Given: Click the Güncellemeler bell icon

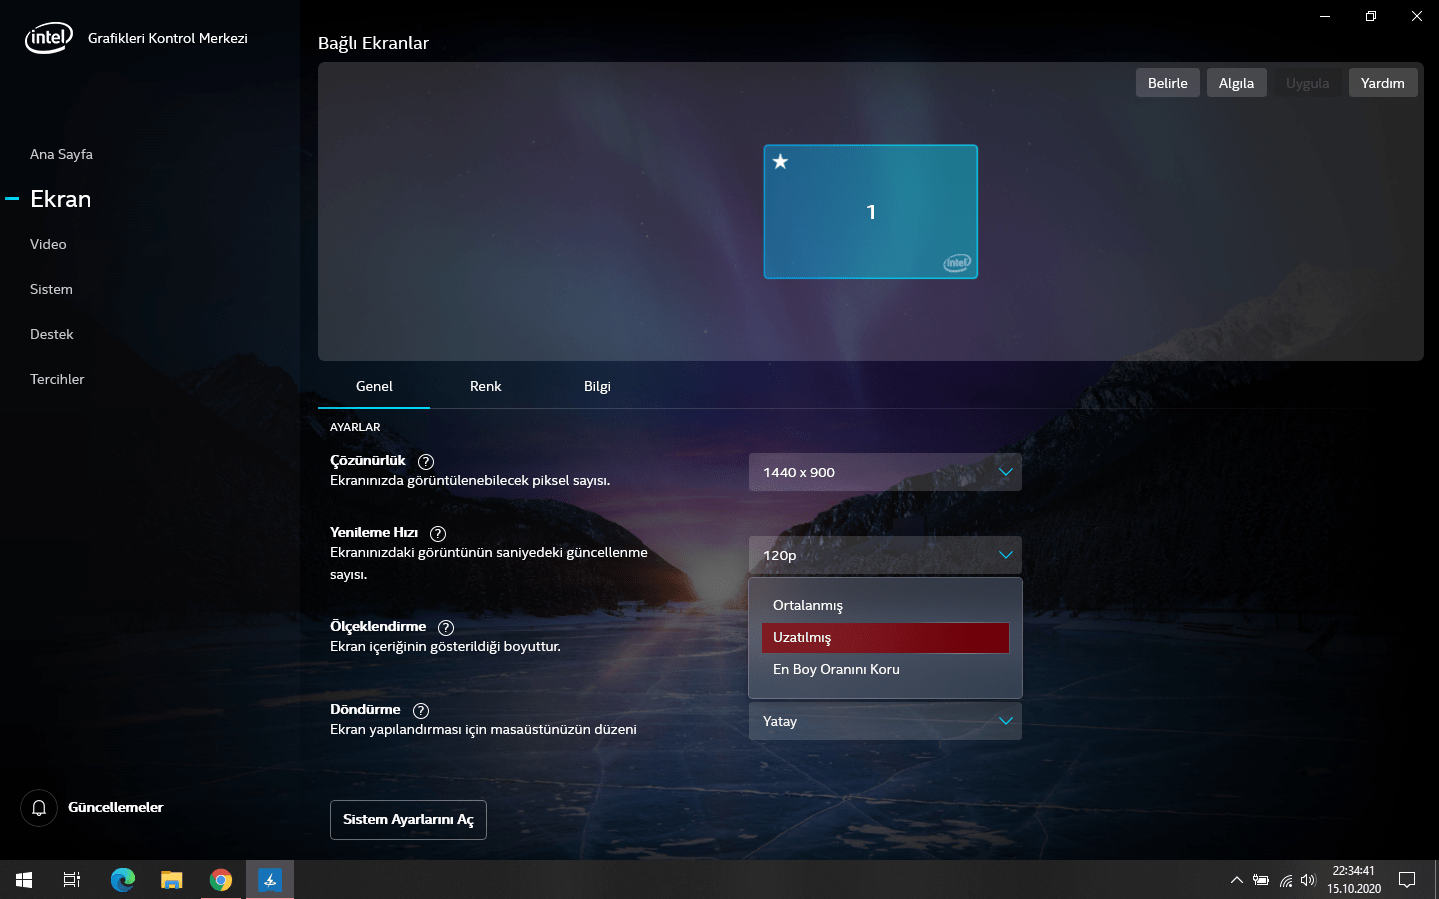Looking at the screenshot, I should coord(39,808).
